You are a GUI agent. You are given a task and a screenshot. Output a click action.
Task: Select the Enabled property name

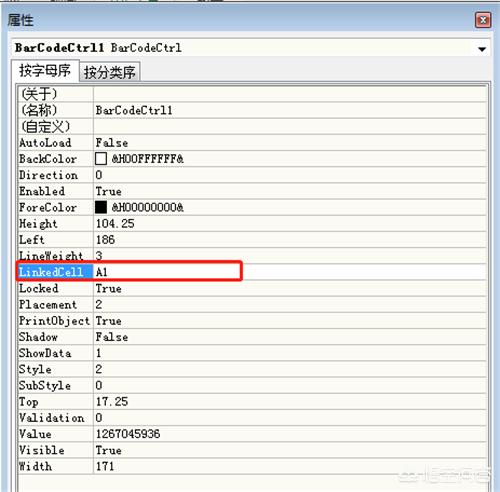(42, 191)
